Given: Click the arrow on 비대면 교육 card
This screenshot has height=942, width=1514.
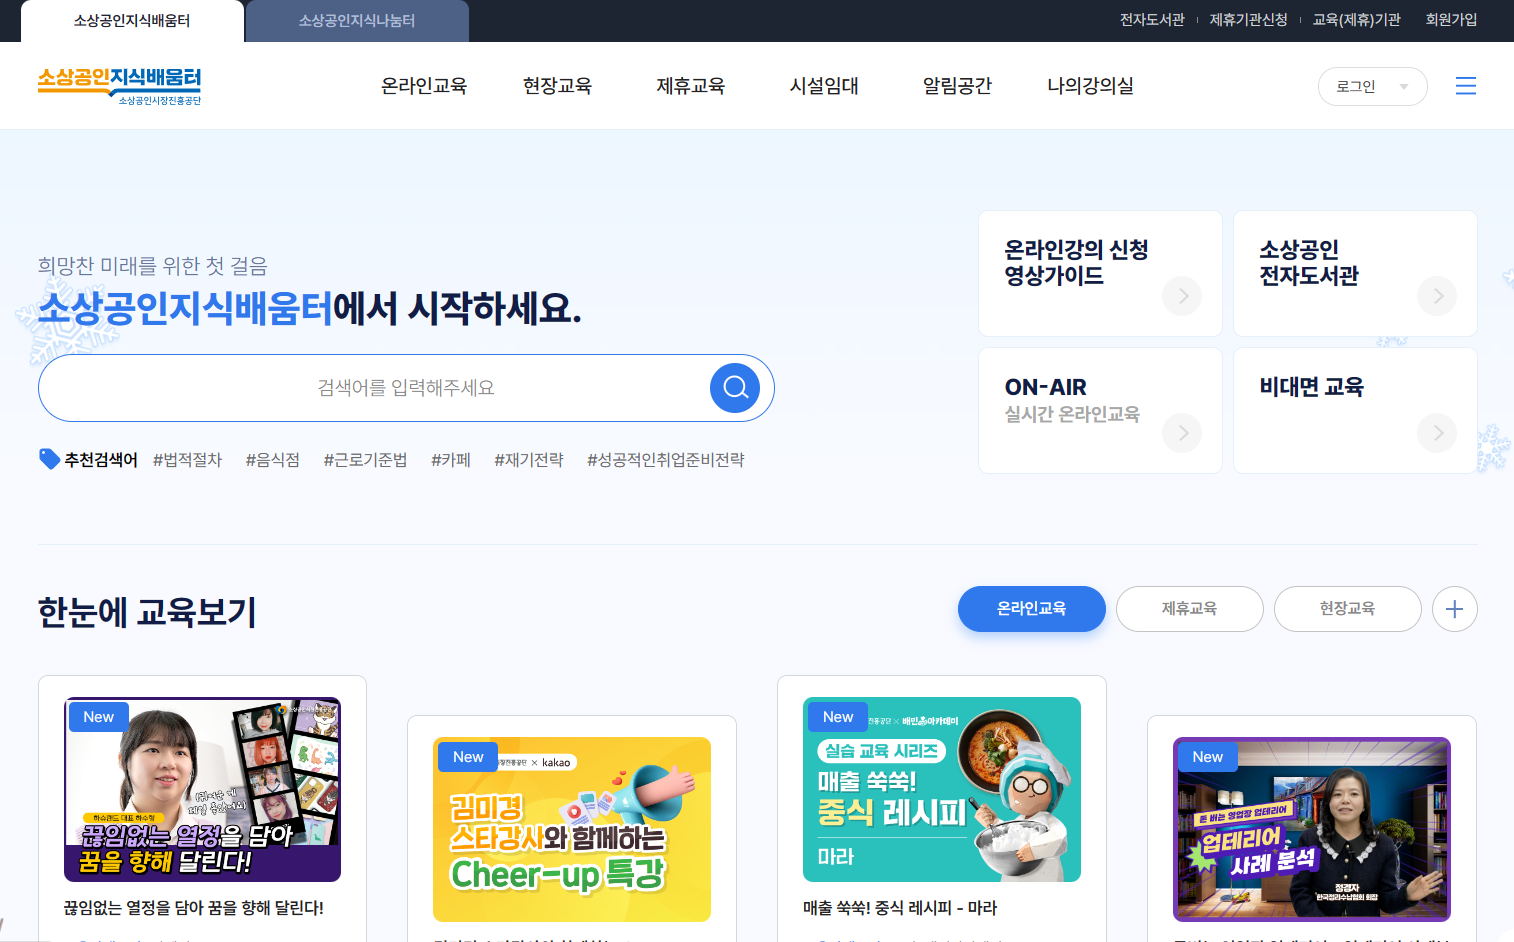Looking at the screenshot, I should pos(1437,433).
